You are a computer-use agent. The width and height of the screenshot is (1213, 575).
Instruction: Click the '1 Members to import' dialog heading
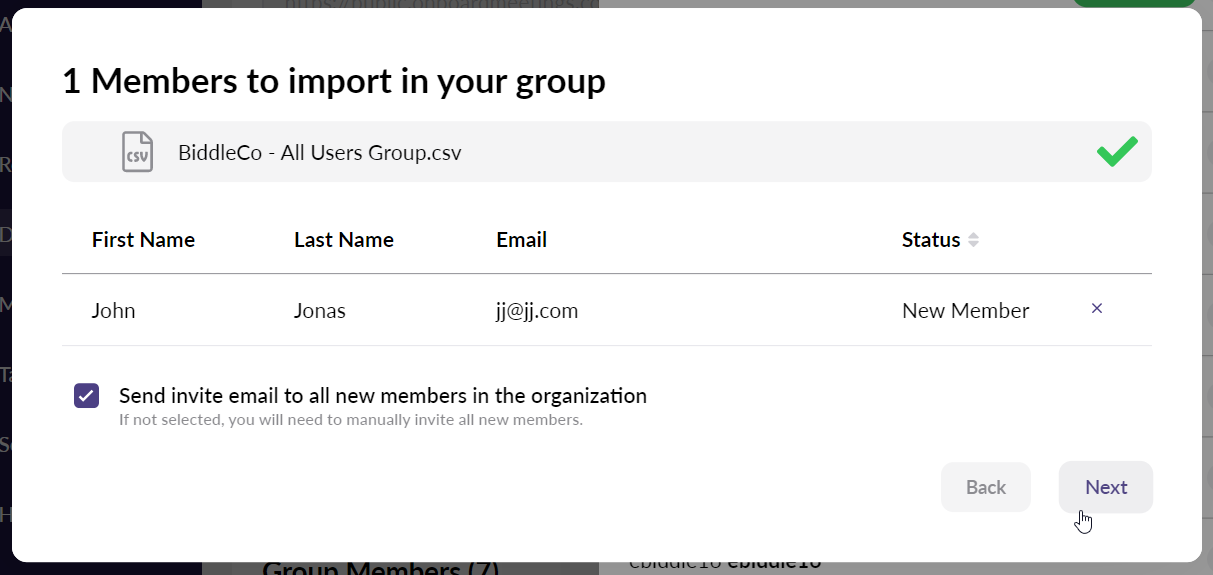[x=333, y=81]
